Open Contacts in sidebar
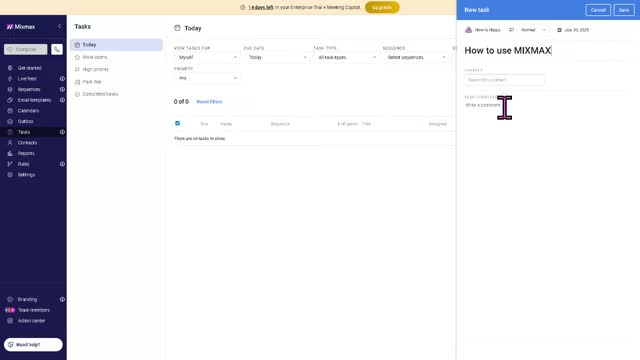 [x=27, y=143]
